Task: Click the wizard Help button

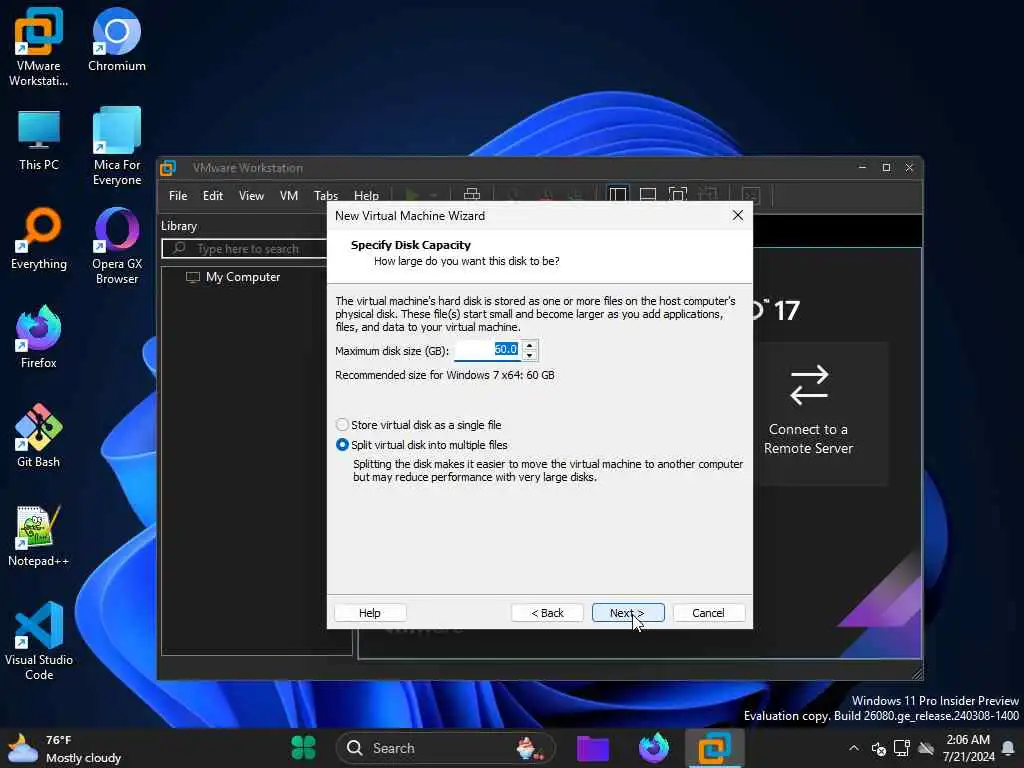Action: [x=370, y=613]
